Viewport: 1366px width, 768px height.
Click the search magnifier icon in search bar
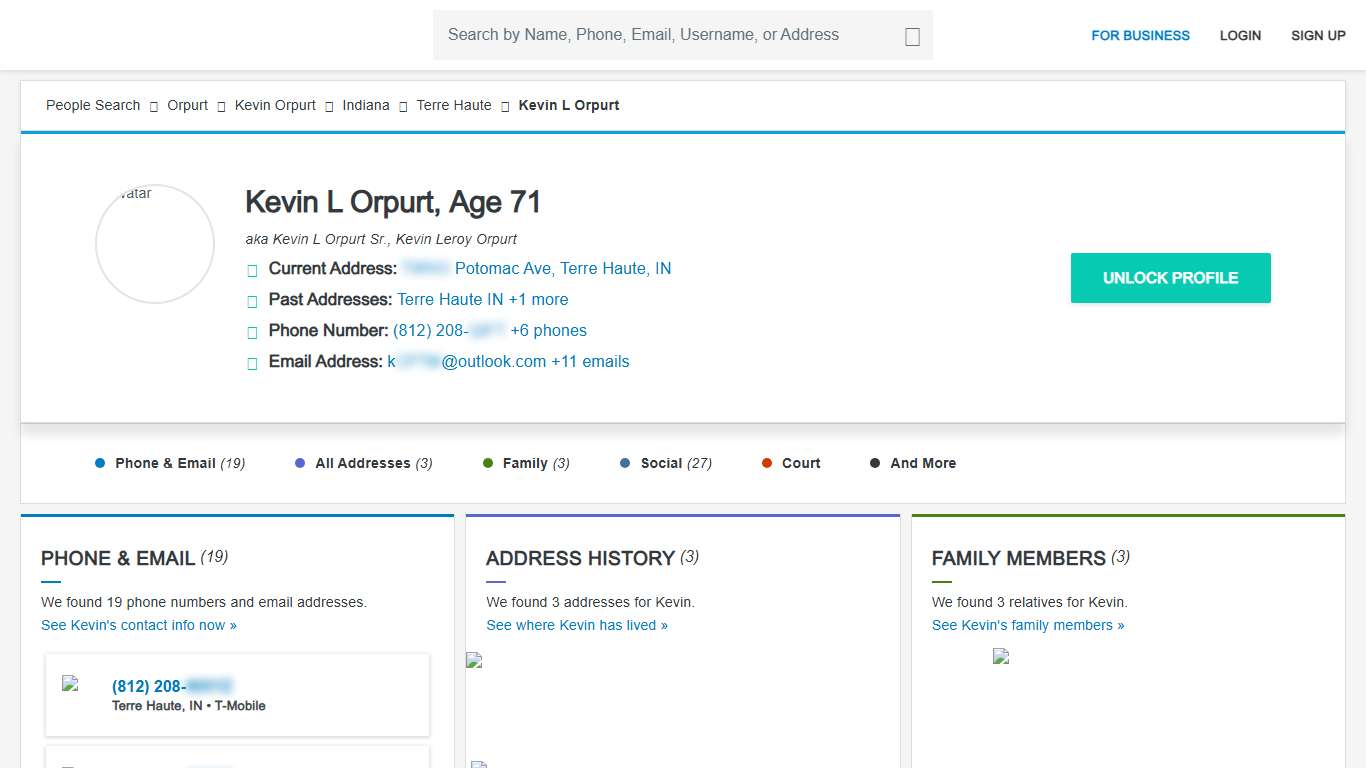(x=912, y=36)
